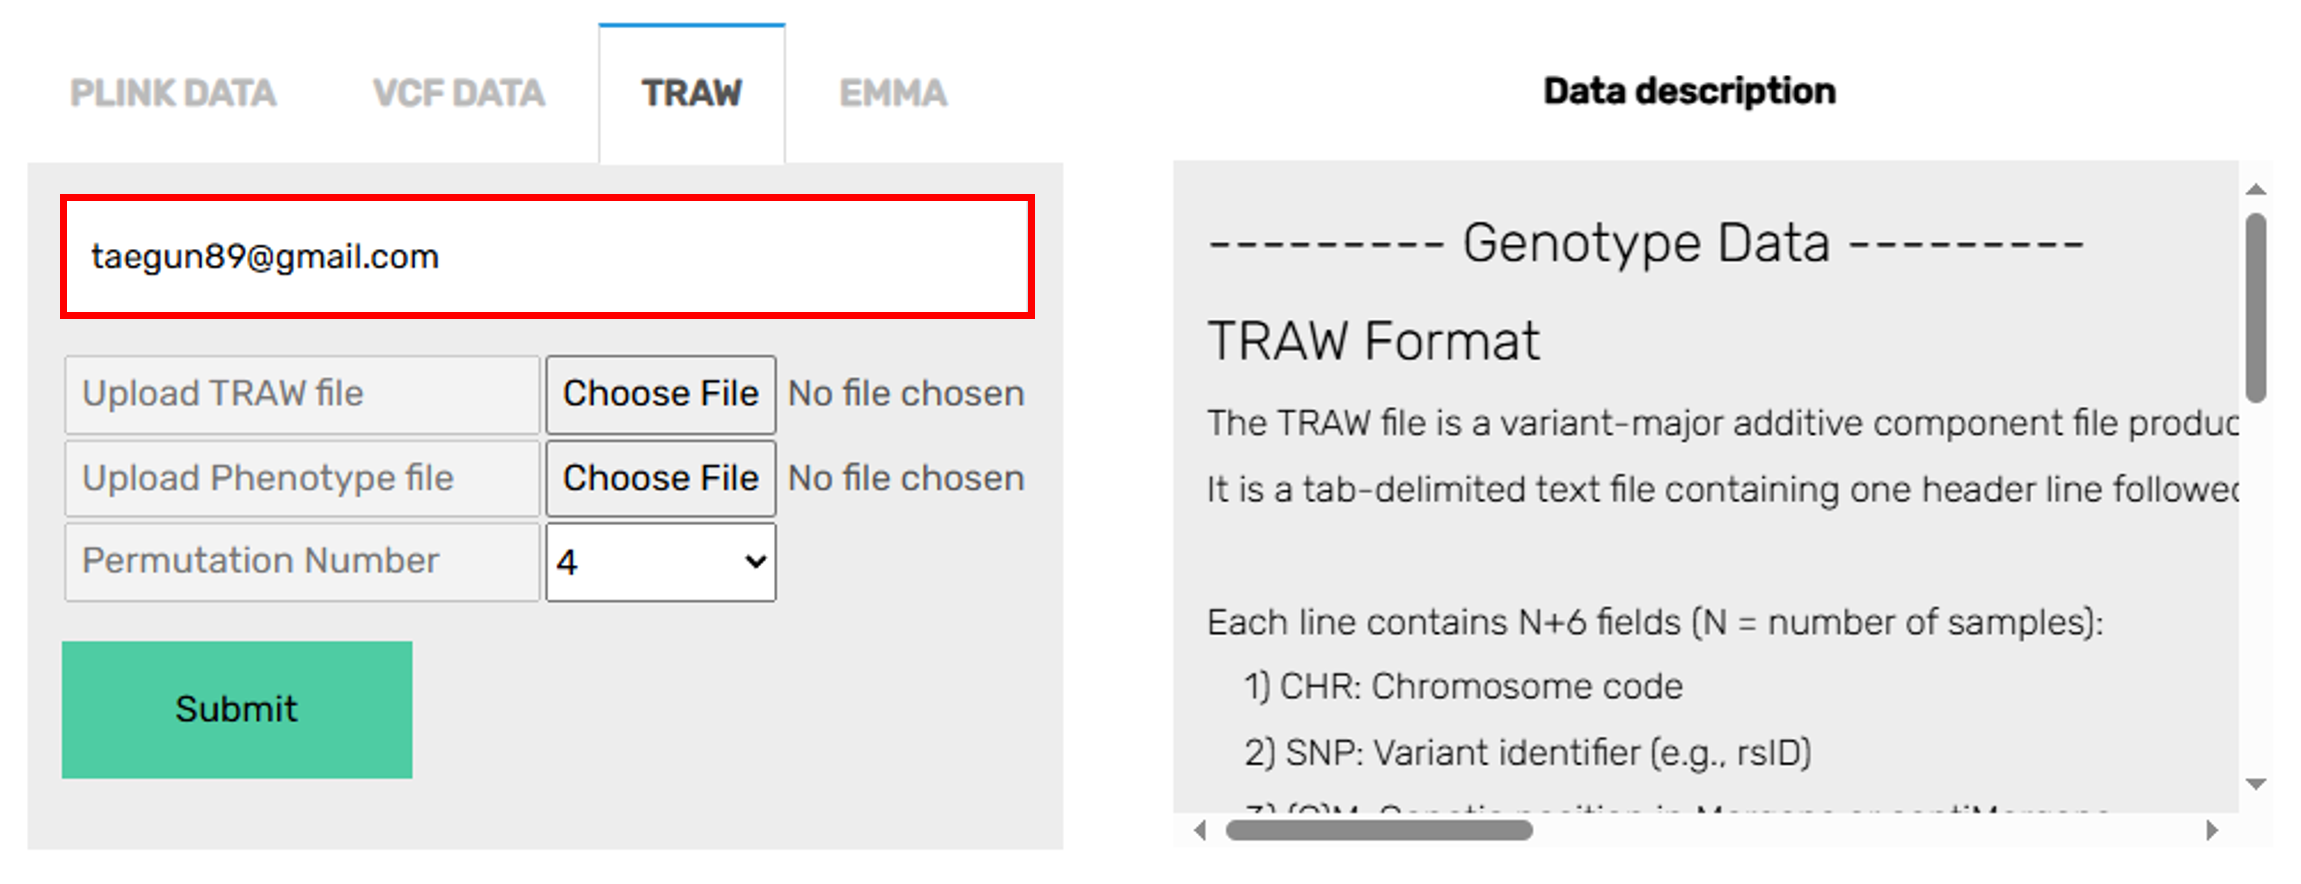Switch to the PLINK DATA tab

click(173, 94)
